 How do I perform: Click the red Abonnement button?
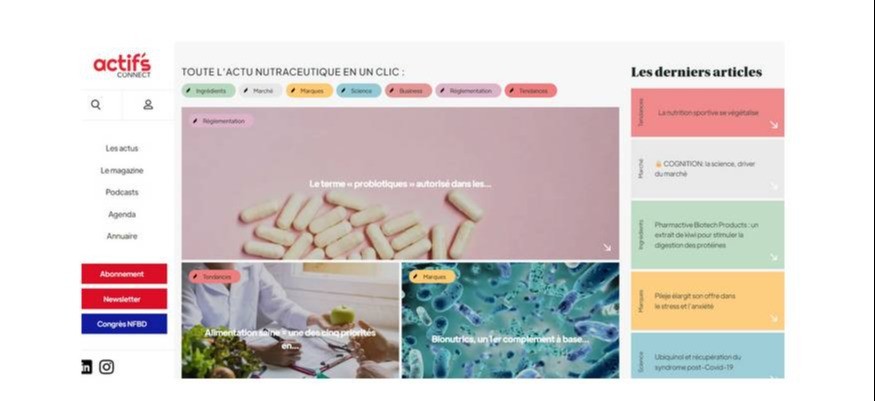(x=124, y=274)
